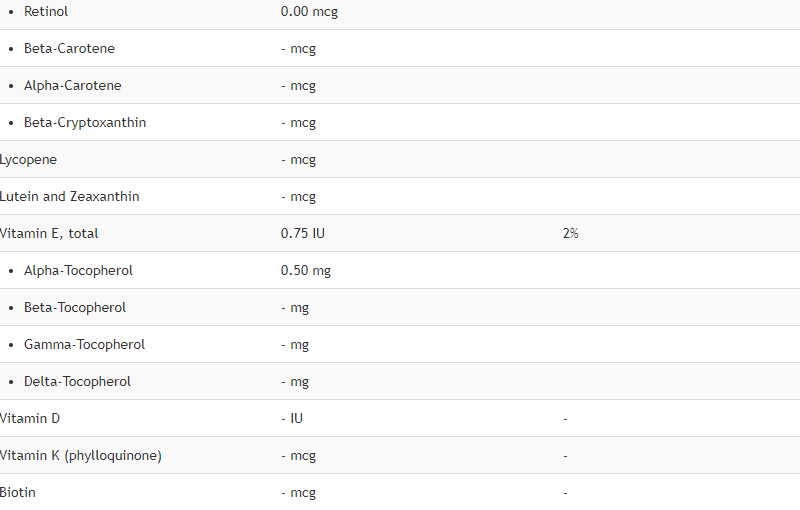Image resolution: width=800 pixels, height=510 pixels.
Task: Click the Biotin row label
Action: (18, 493)
